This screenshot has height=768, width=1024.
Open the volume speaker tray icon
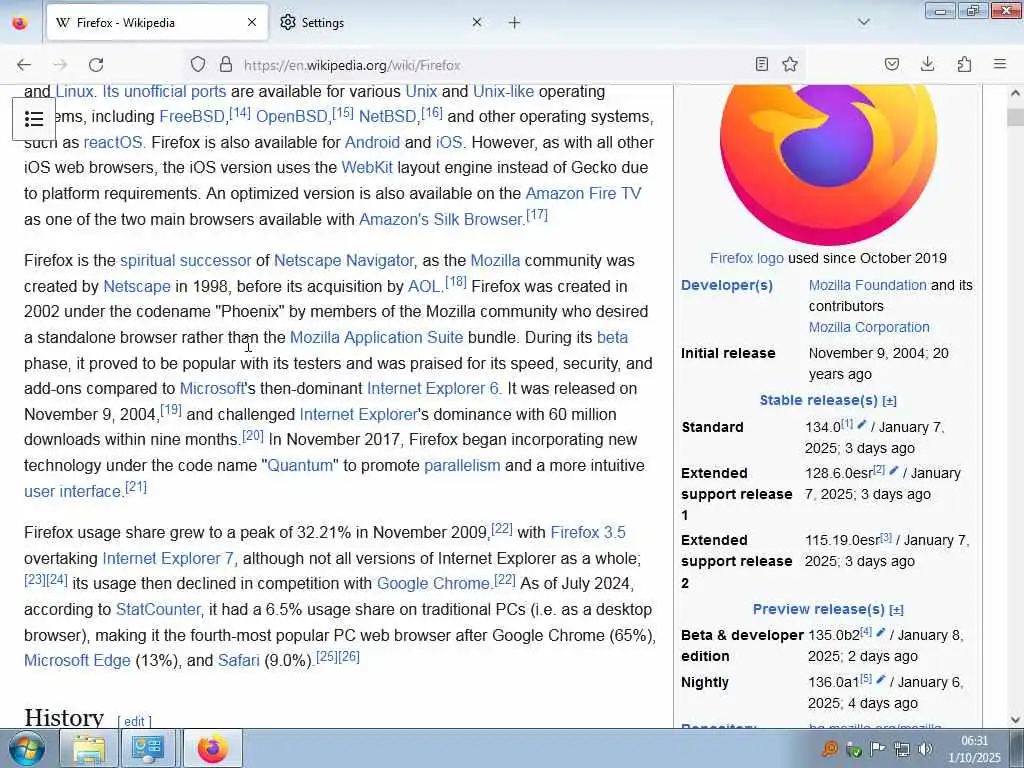(925, 749)
